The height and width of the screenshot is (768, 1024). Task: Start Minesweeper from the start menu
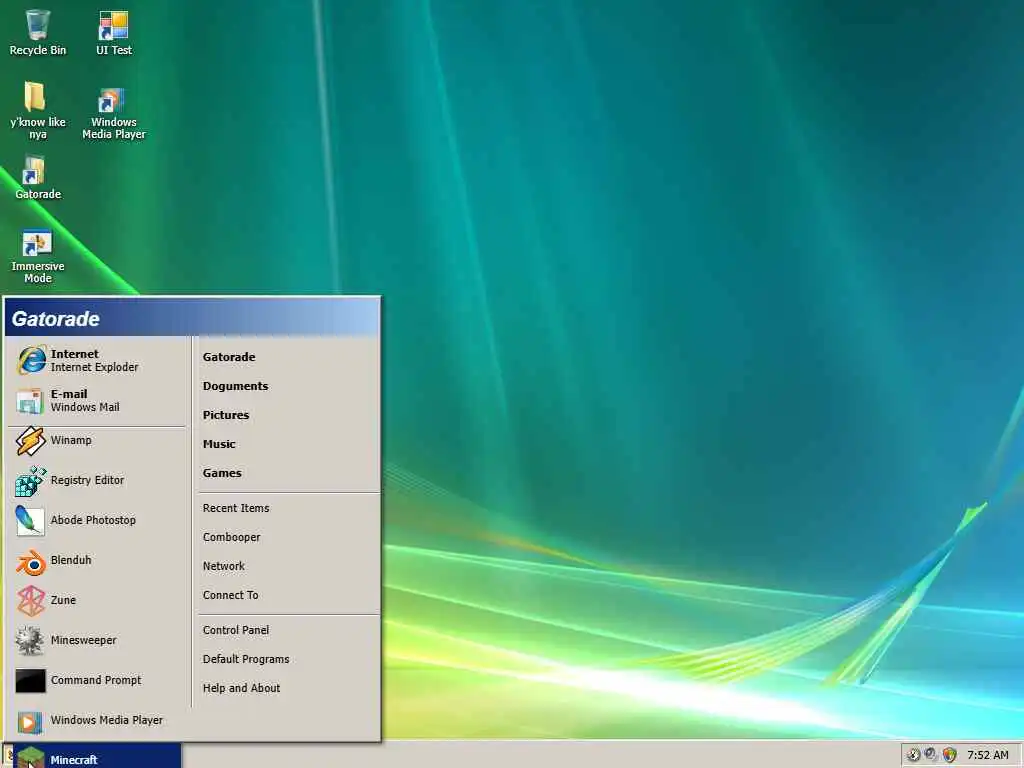tap(97, 641)
